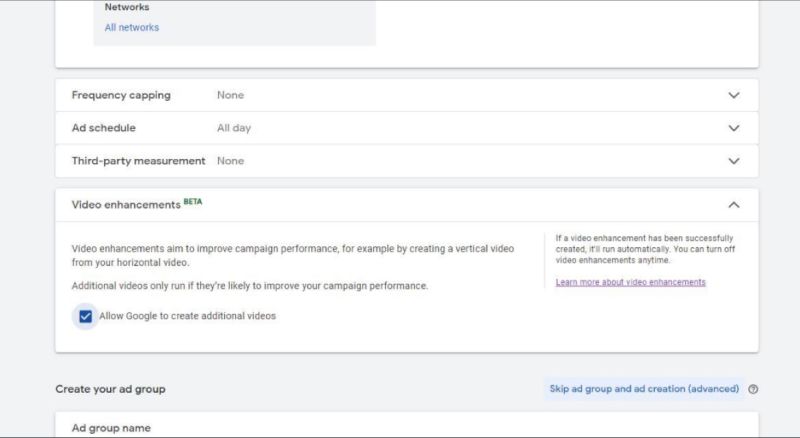Click the Allow Google checkbox label text
Image resolution: width=800 pixels, height=438 pixels.
(x=187, y=316)
